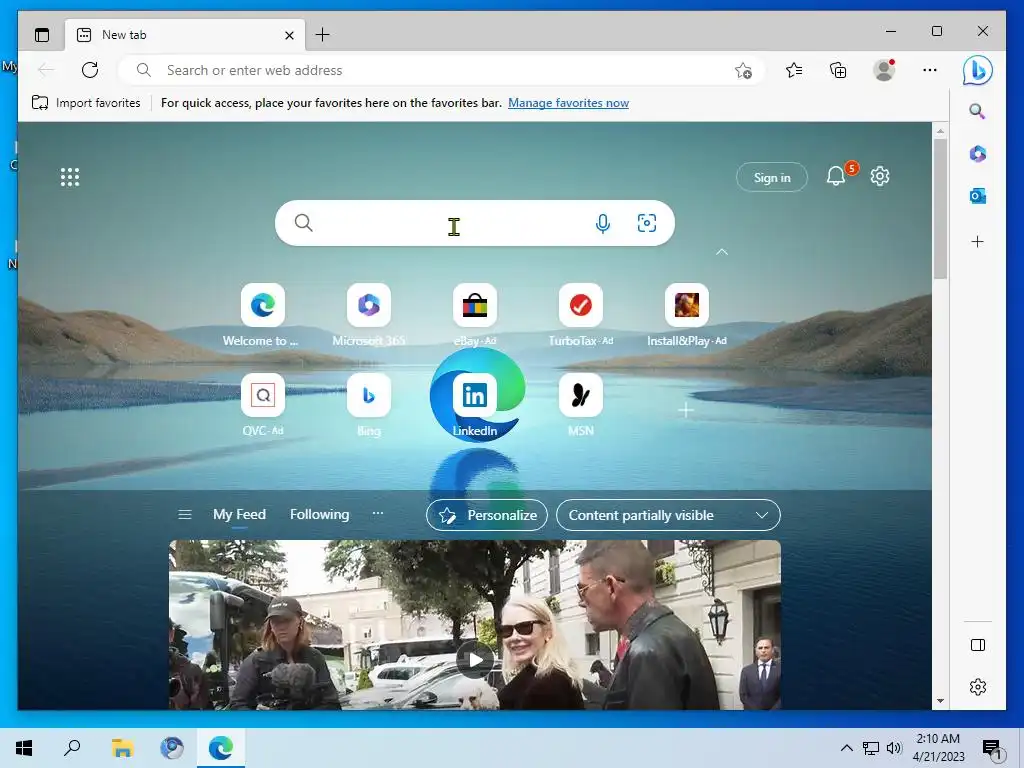Image resolution: width=1024 pixels, height=768 pixels.
Task: Open Settings and more ellipsis menu
Action: pos(930,70)
